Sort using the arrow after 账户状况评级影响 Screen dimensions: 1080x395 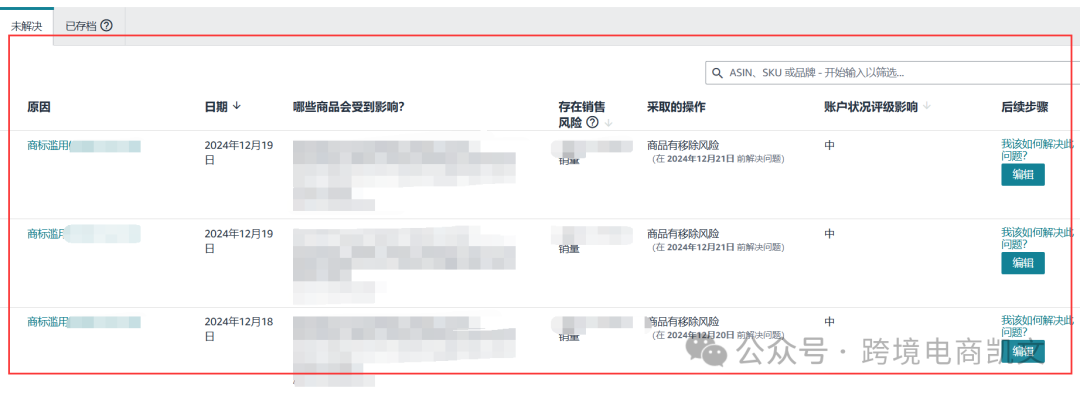(926, 106)
